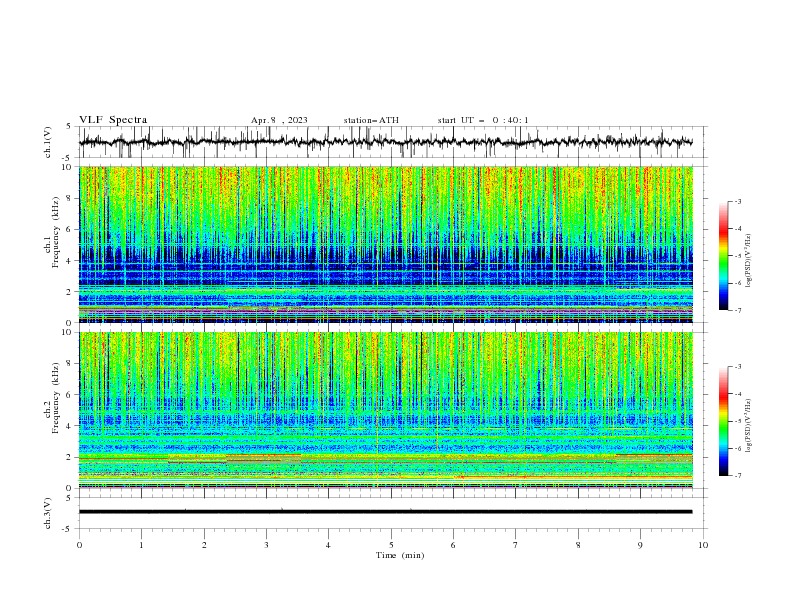
Task: Click the '-7' value on ch.2 colorbar
Action: (x=737, y=476)
